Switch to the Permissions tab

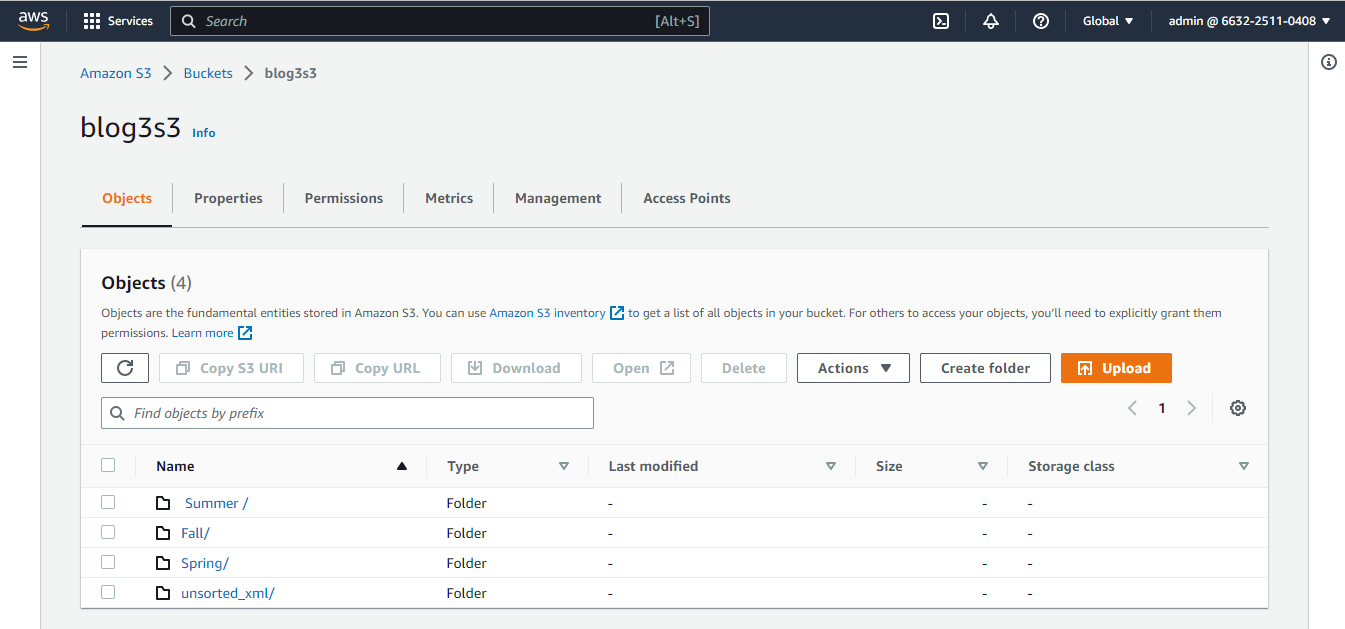point(344,198)
